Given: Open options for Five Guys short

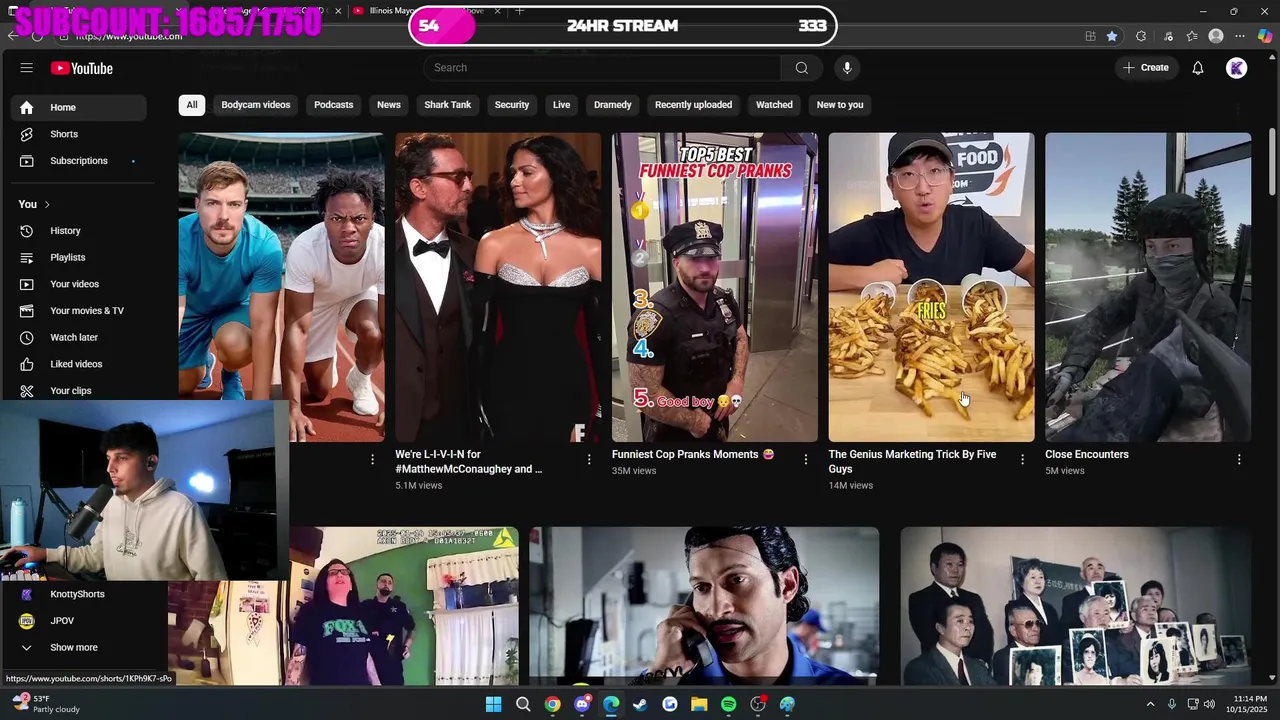Looking at the screenshot, I should click(1022, 459).
